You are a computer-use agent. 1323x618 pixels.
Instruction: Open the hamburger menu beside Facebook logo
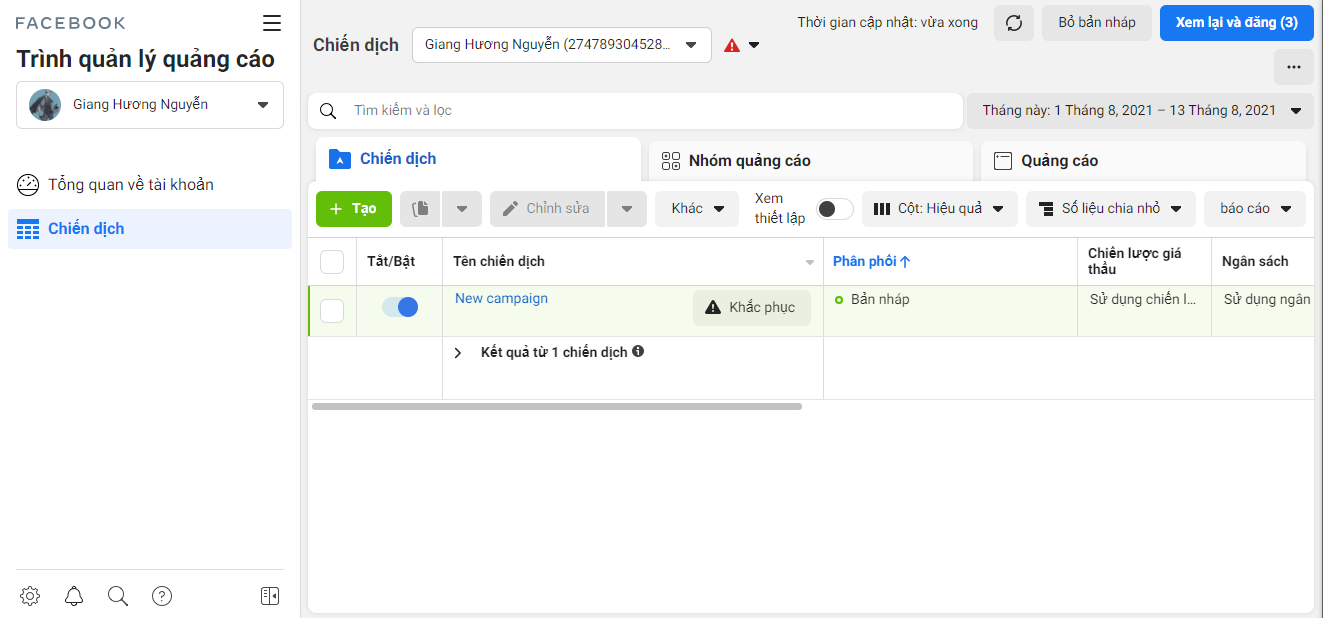pos(272,23)
